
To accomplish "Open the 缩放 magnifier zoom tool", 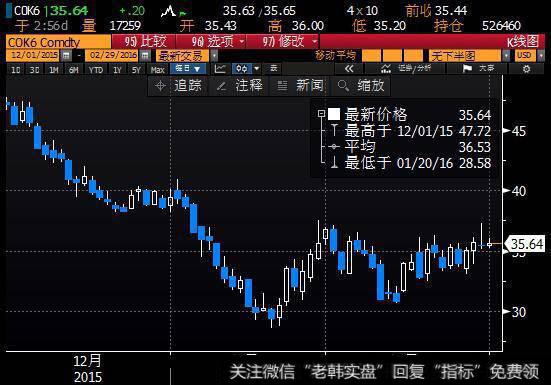I will (x=361, y=86).
